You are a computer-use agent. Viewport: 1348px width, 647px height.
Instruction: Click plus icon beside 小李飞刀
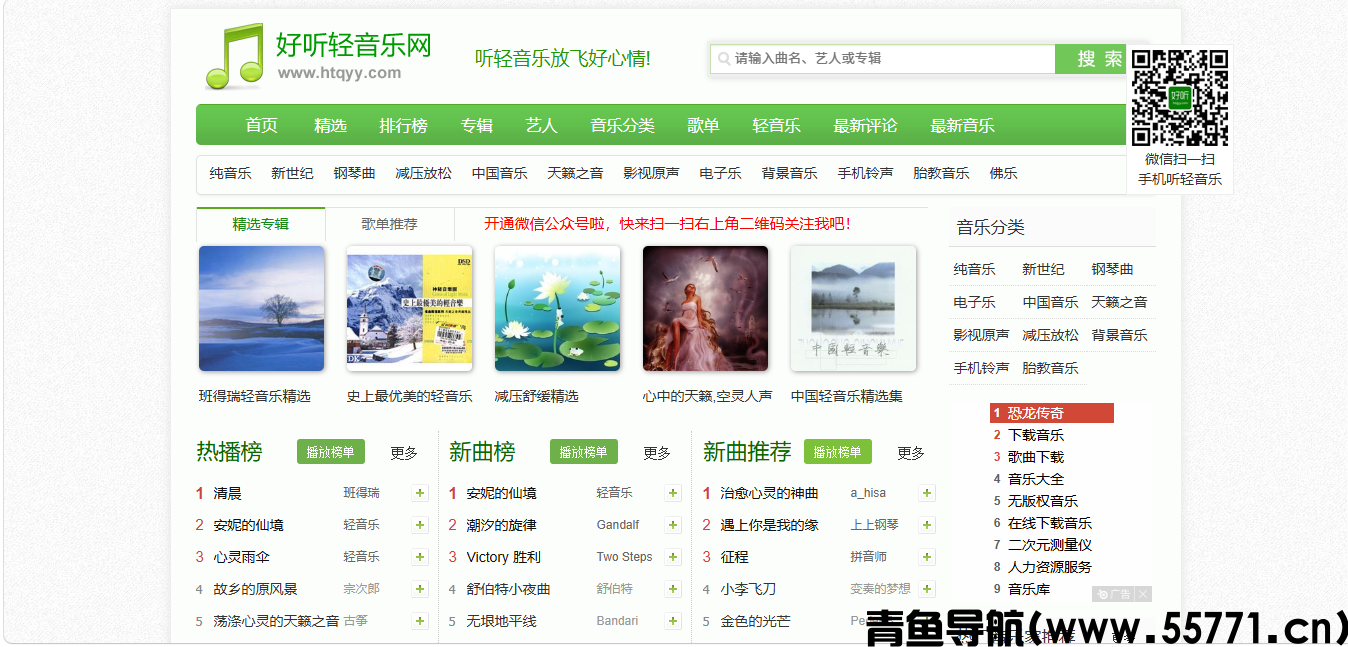point(928,589)
